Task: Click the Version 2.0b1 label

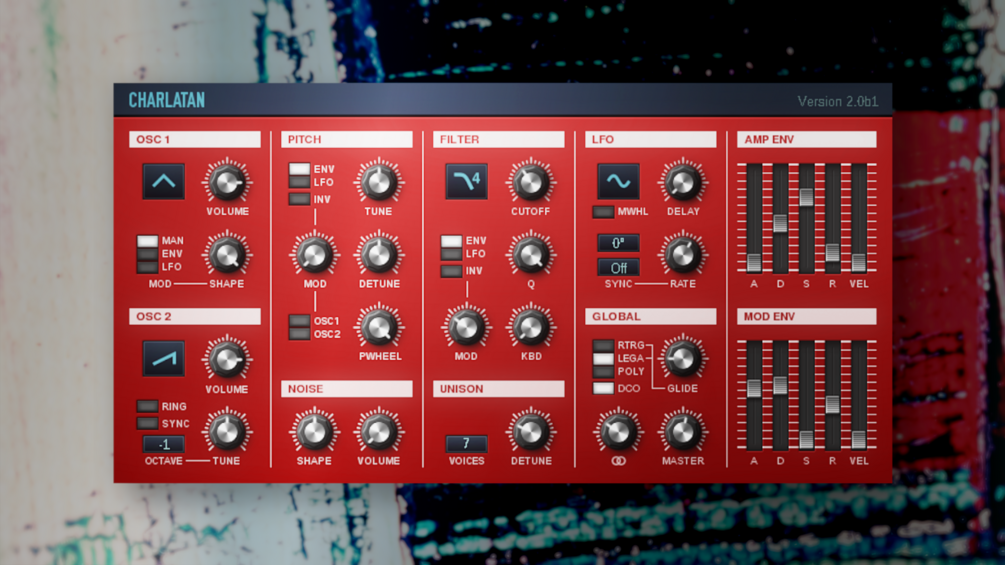Action: pyautogui.click(x=838, y=101)
